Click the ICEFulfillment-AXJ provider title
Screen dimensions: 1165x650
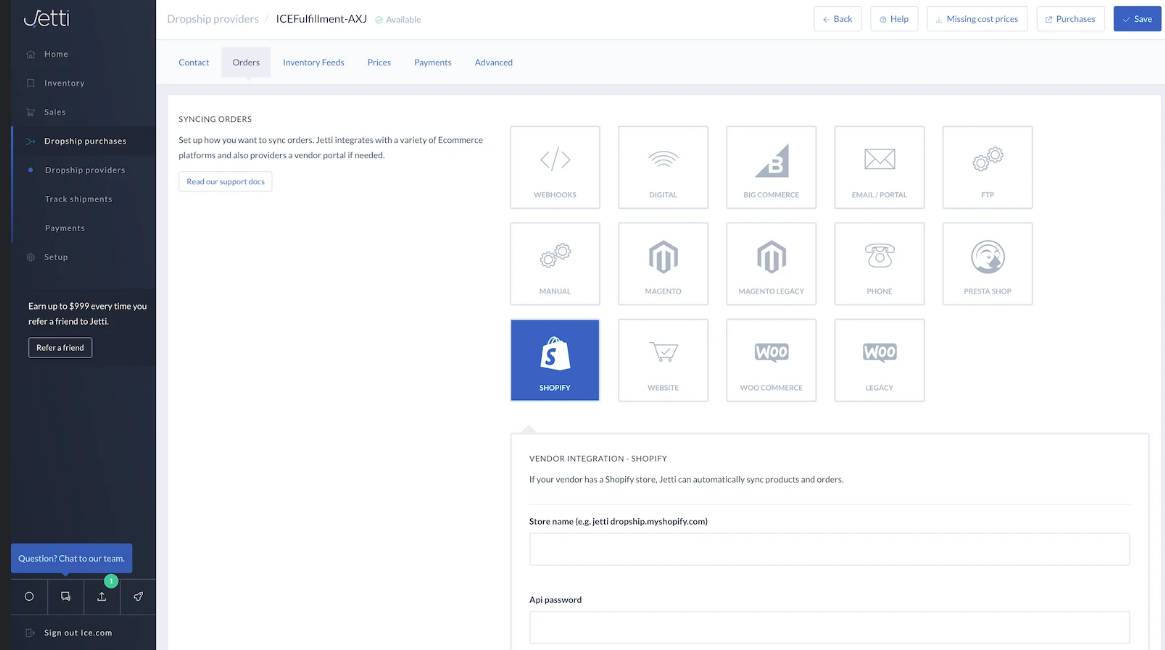click(321, 19)
